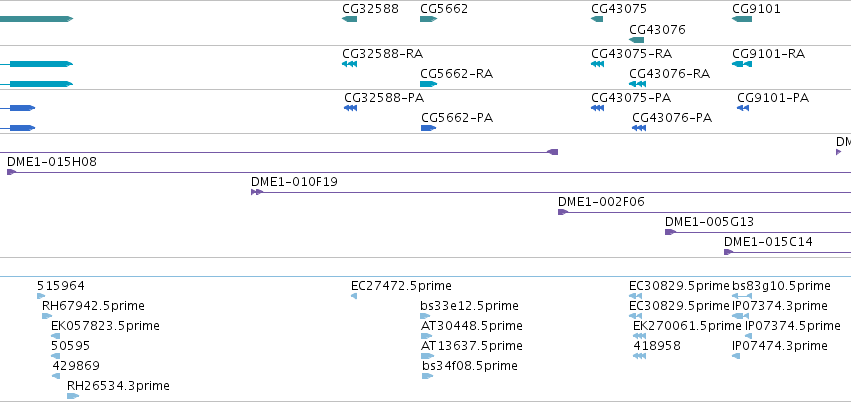
Task: Select the 418958 feature arrows
Action: pyautogui.click(x=639, y=356)
